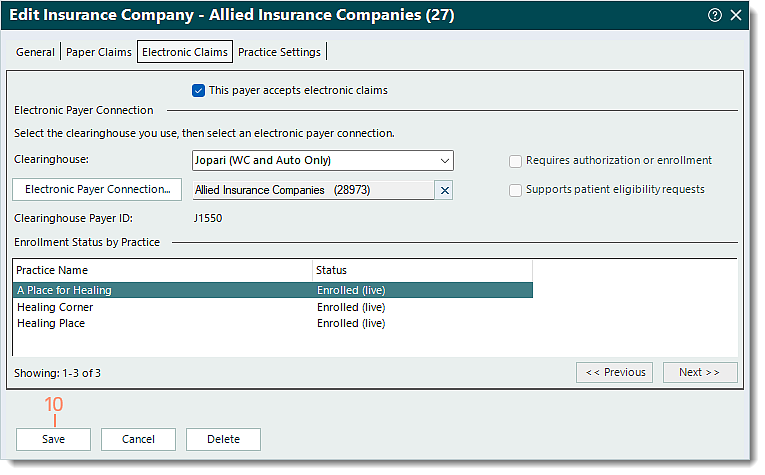This screenshot has height=475, width=765.
Task: Open the Paper Claims tab
Action: coord(100,52)
